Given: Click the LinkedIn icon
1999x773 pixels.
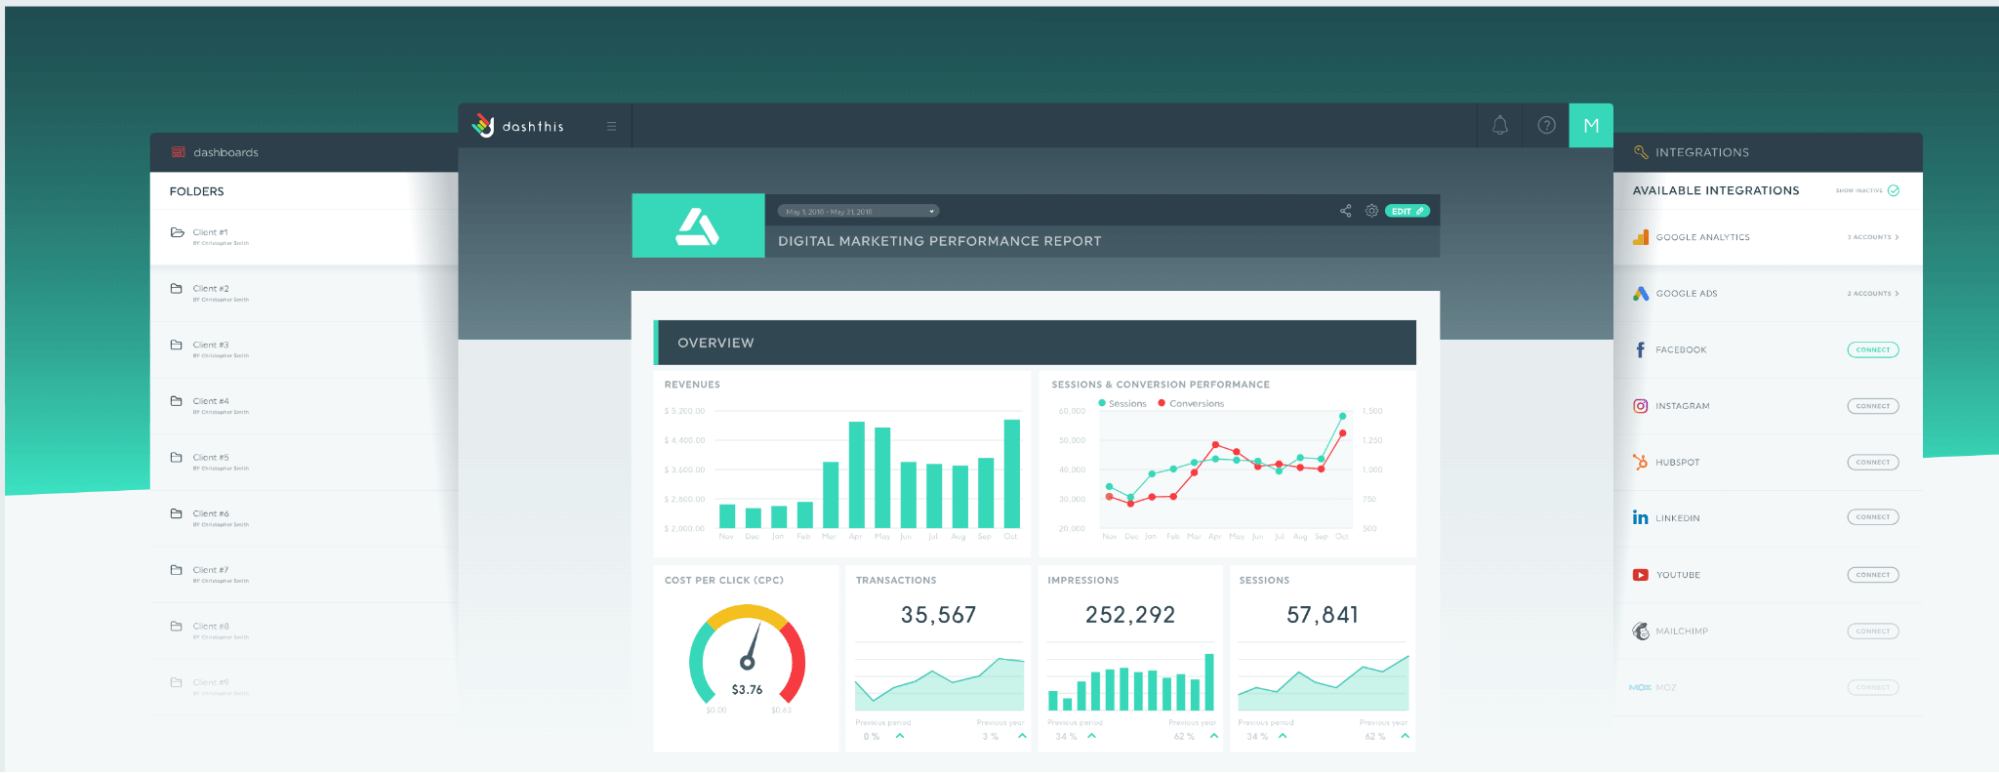Looking at the screenshot, I should pos(1640,517).
